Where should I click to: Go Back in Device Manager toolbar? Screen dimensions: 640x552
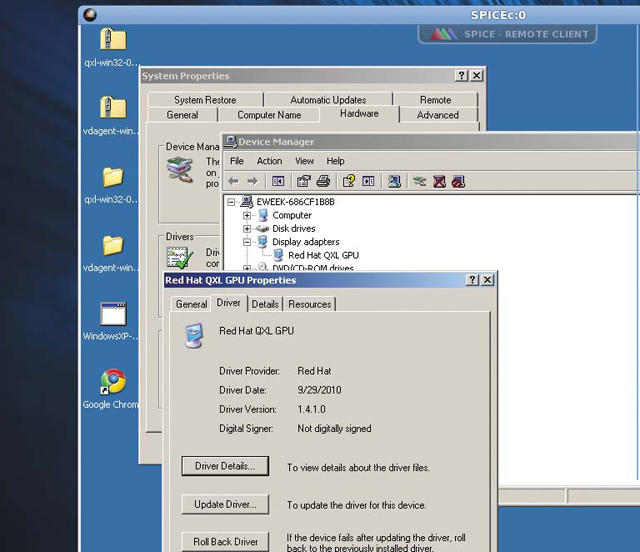point(234,181)
